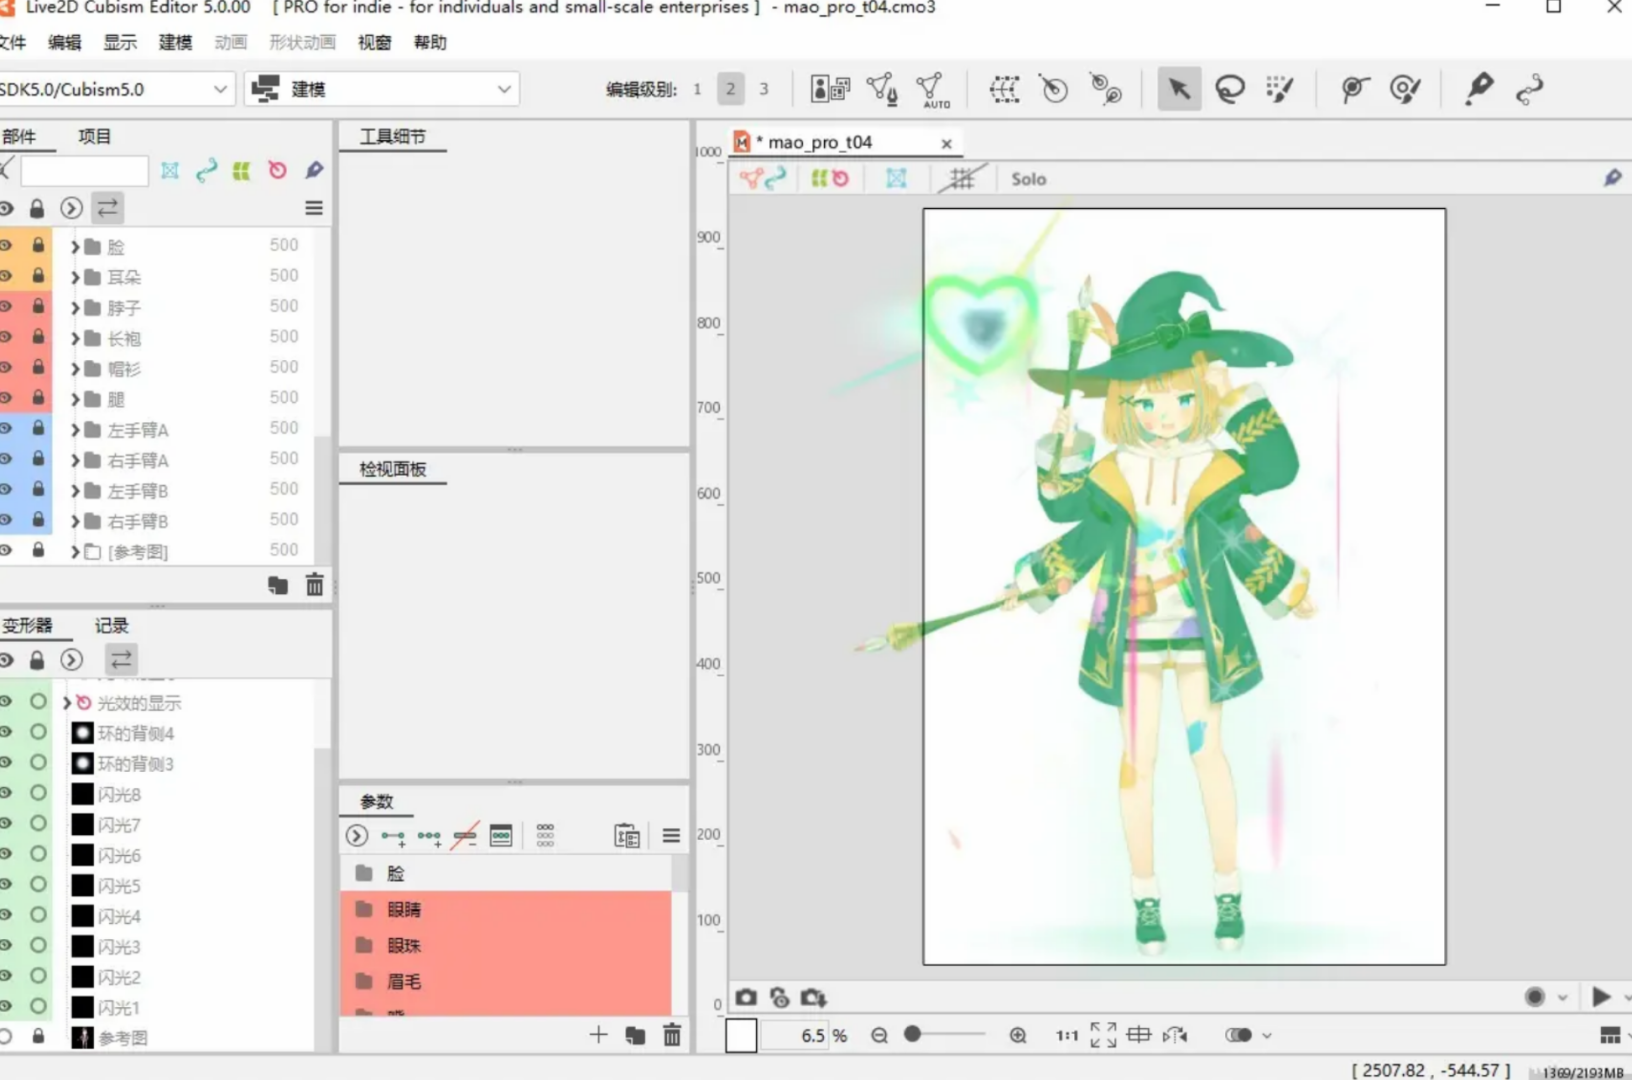This screenshot has height=1080, width=1632.
Task: Expand the 光效的显示 deformer
Action: (x=67, y=703)
